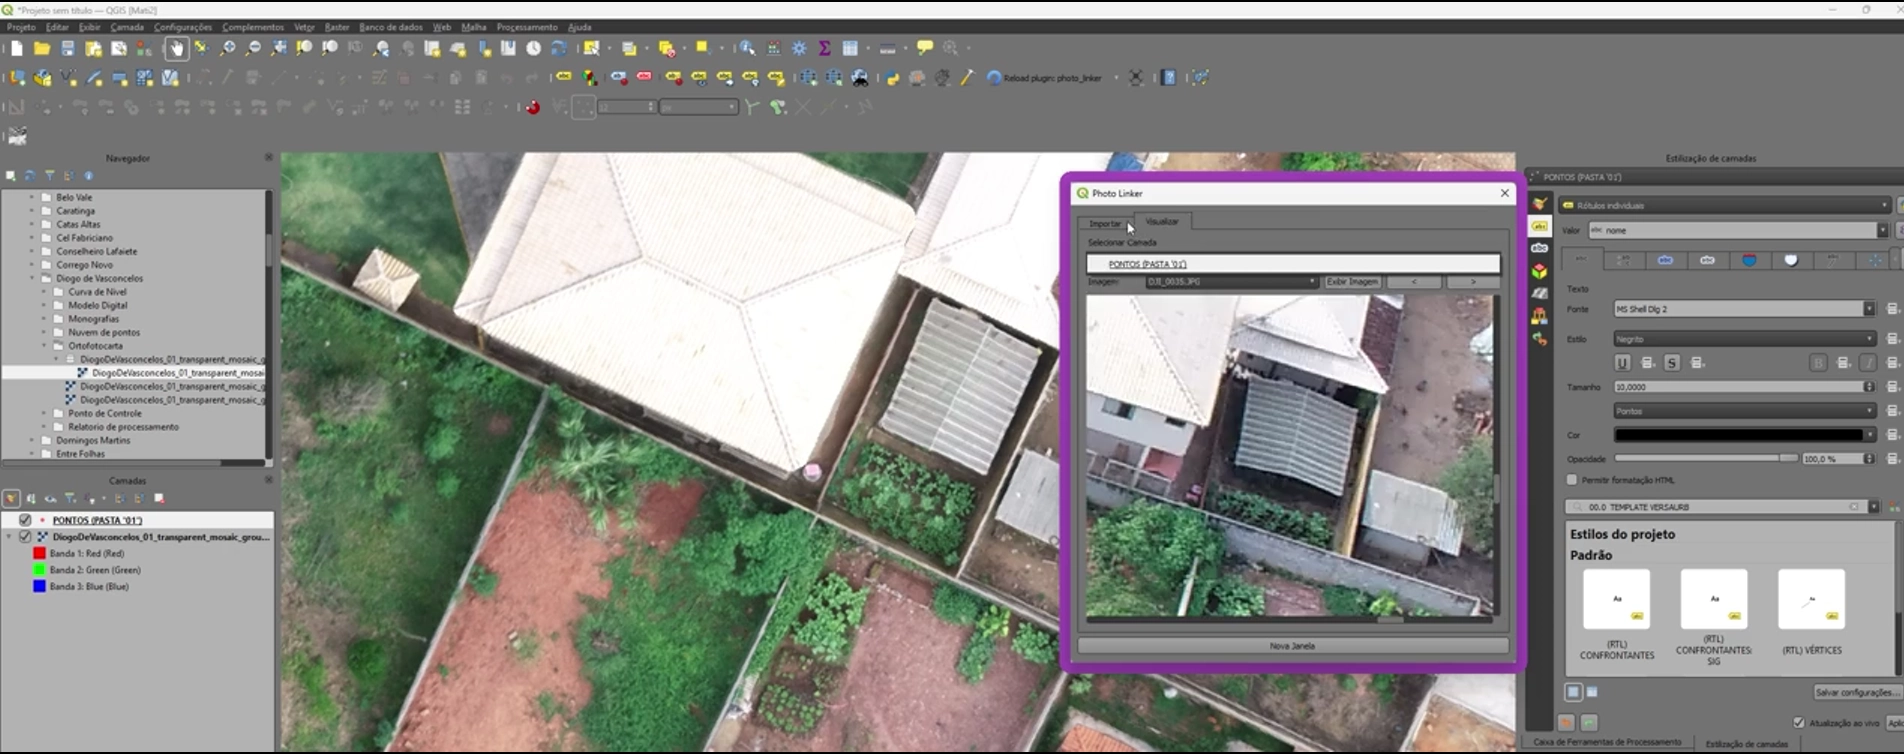This screenshot has height=754, width=1904.
Task: Click the 3D View cube icon in styling panel
Action: 1539,271
